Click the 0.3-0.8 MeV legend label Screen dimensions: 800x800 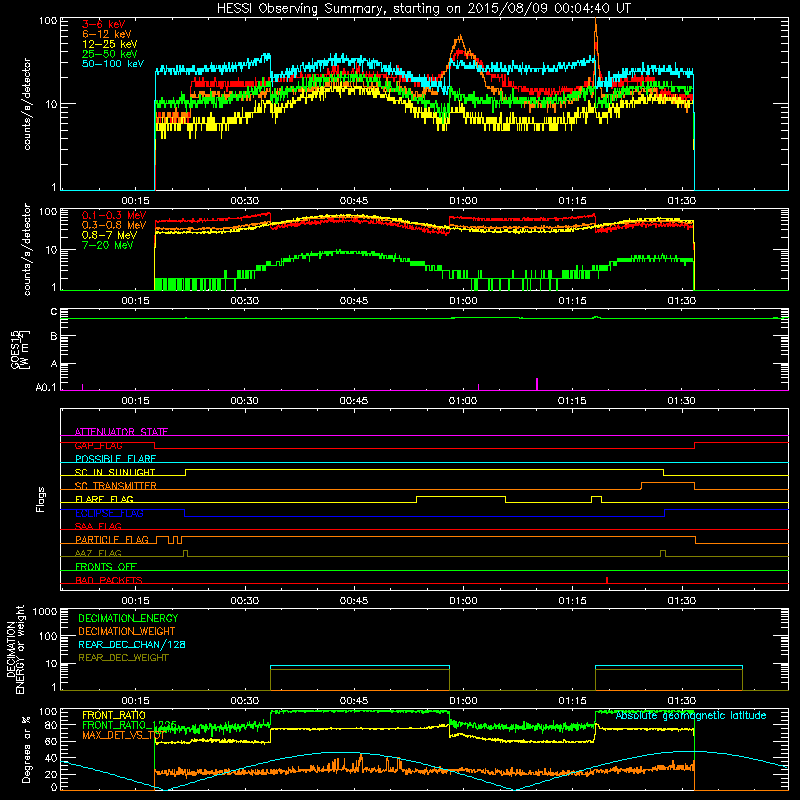coord(114,225)
